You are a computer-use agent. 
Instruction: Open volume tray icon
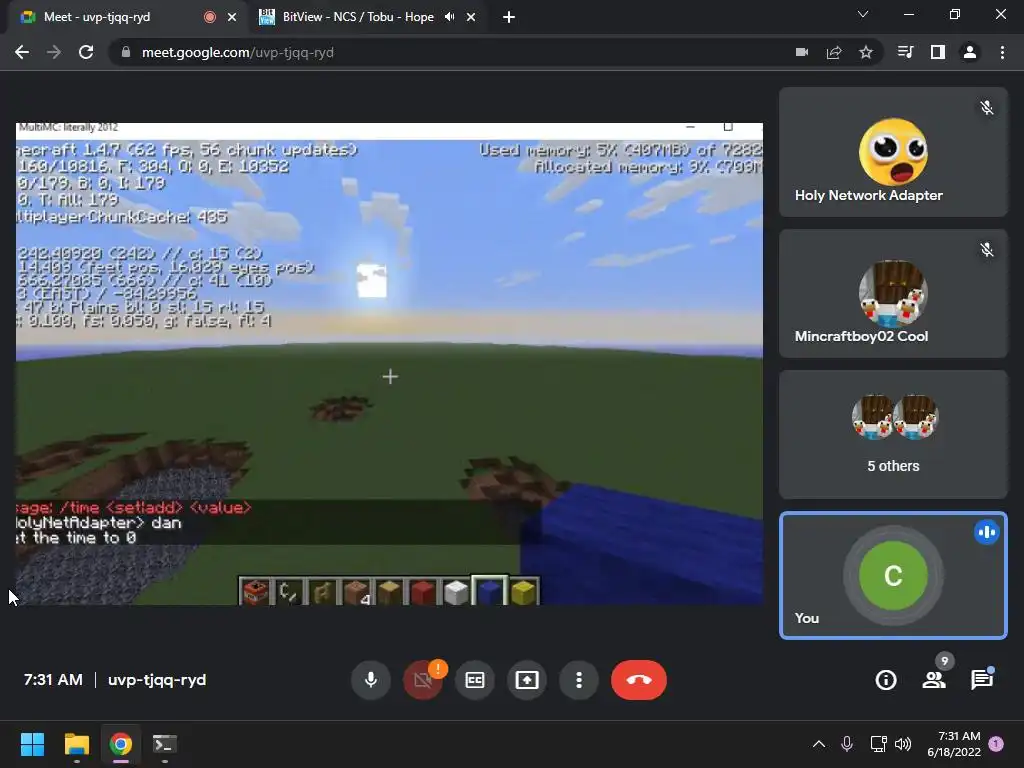coord(903,744)
